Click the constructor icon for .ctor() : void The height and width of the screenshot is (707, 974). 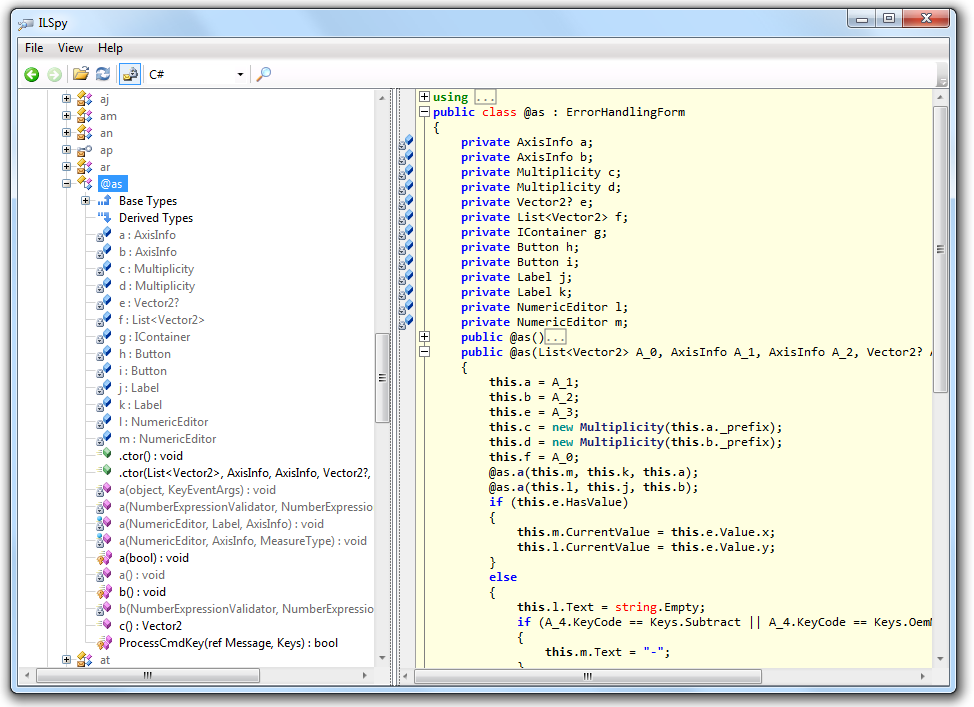pos(104,455)
